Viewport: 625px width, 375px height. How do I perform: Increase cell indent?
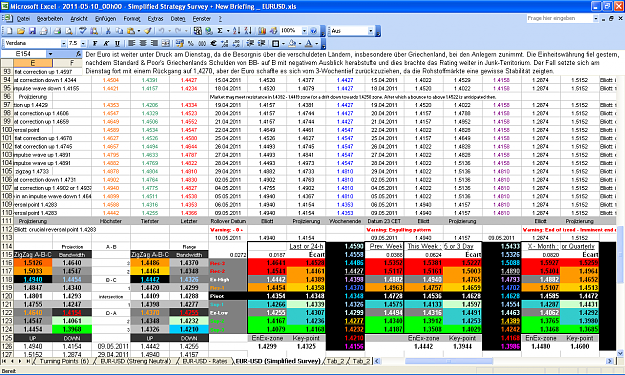click(261, 43)
